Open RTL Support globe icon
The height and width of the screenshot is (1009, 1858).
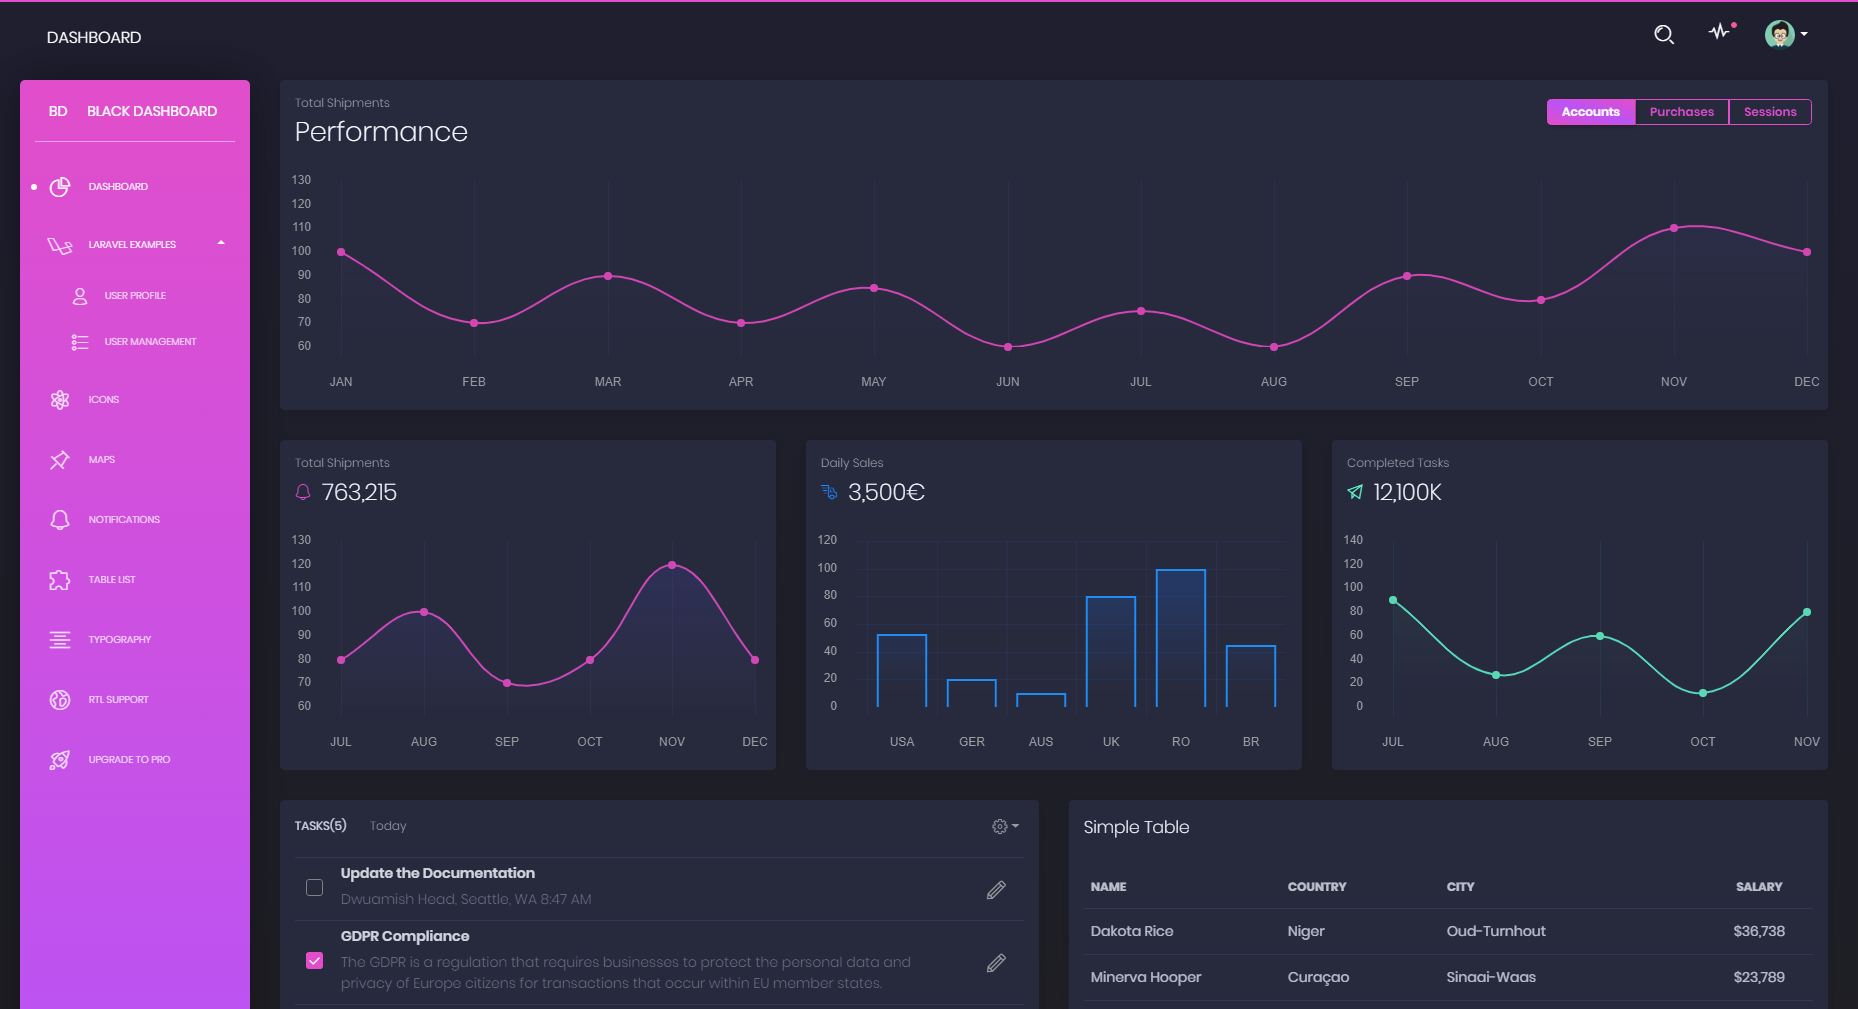60,700
